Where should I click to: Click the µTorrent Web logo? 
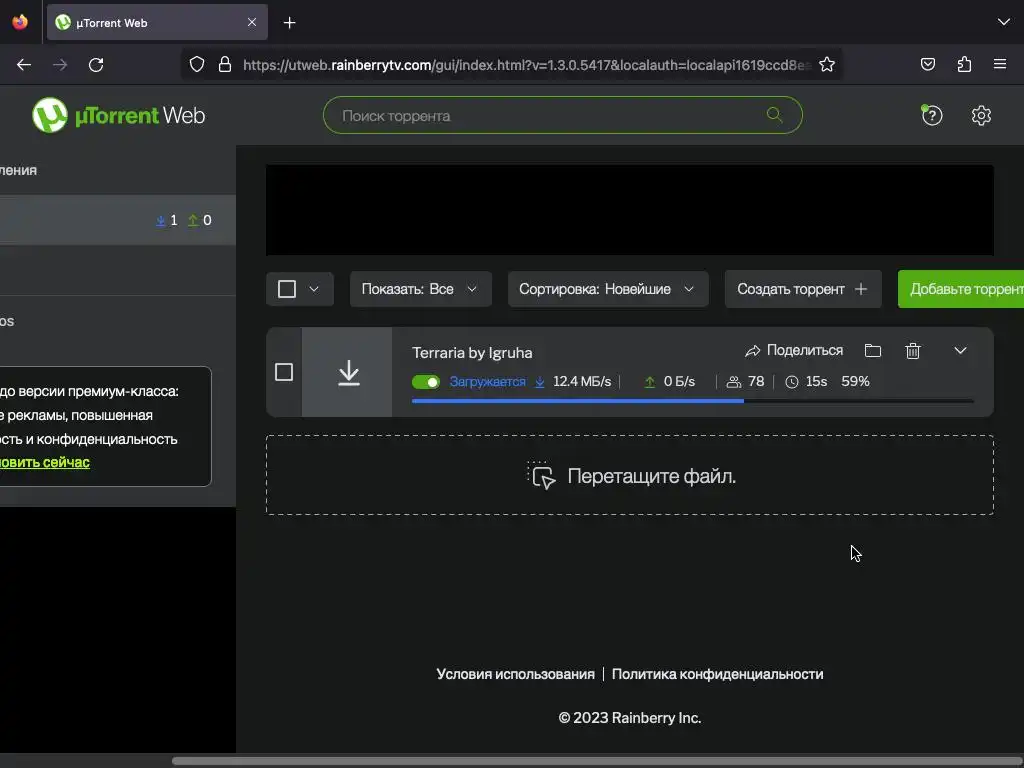coord(118,116)
